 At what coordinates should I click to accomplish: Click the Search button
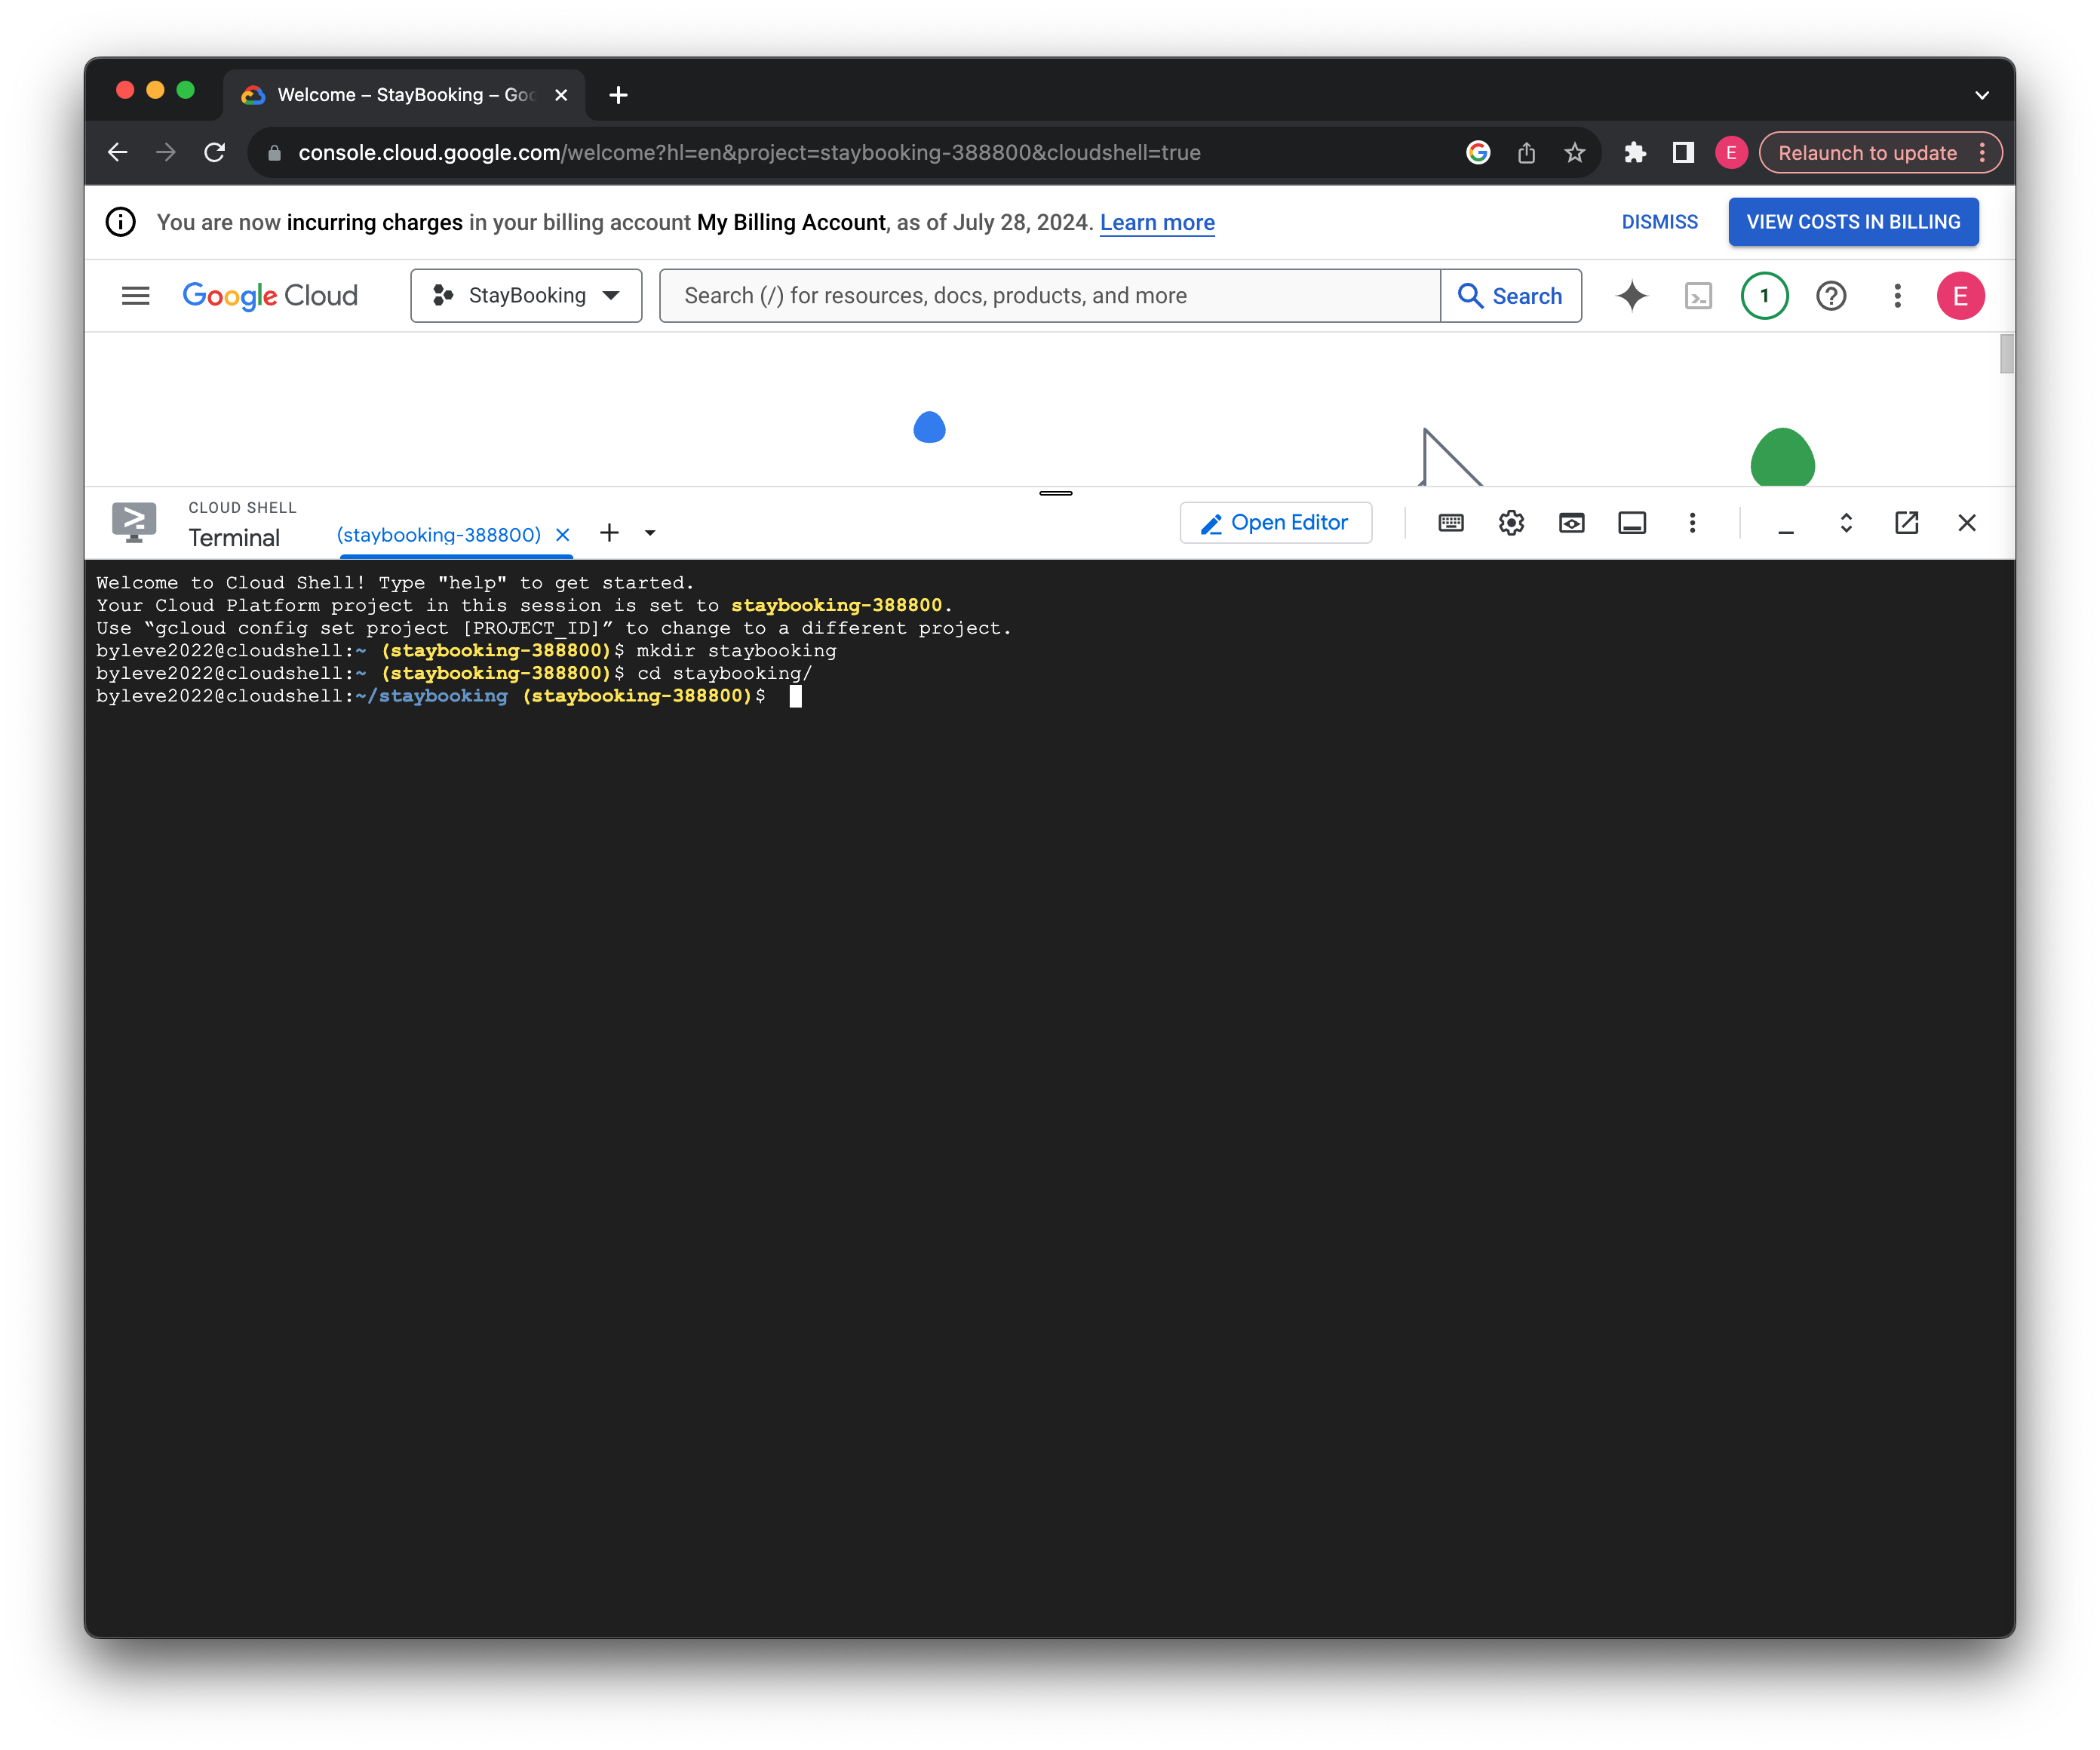(1511, 296)
